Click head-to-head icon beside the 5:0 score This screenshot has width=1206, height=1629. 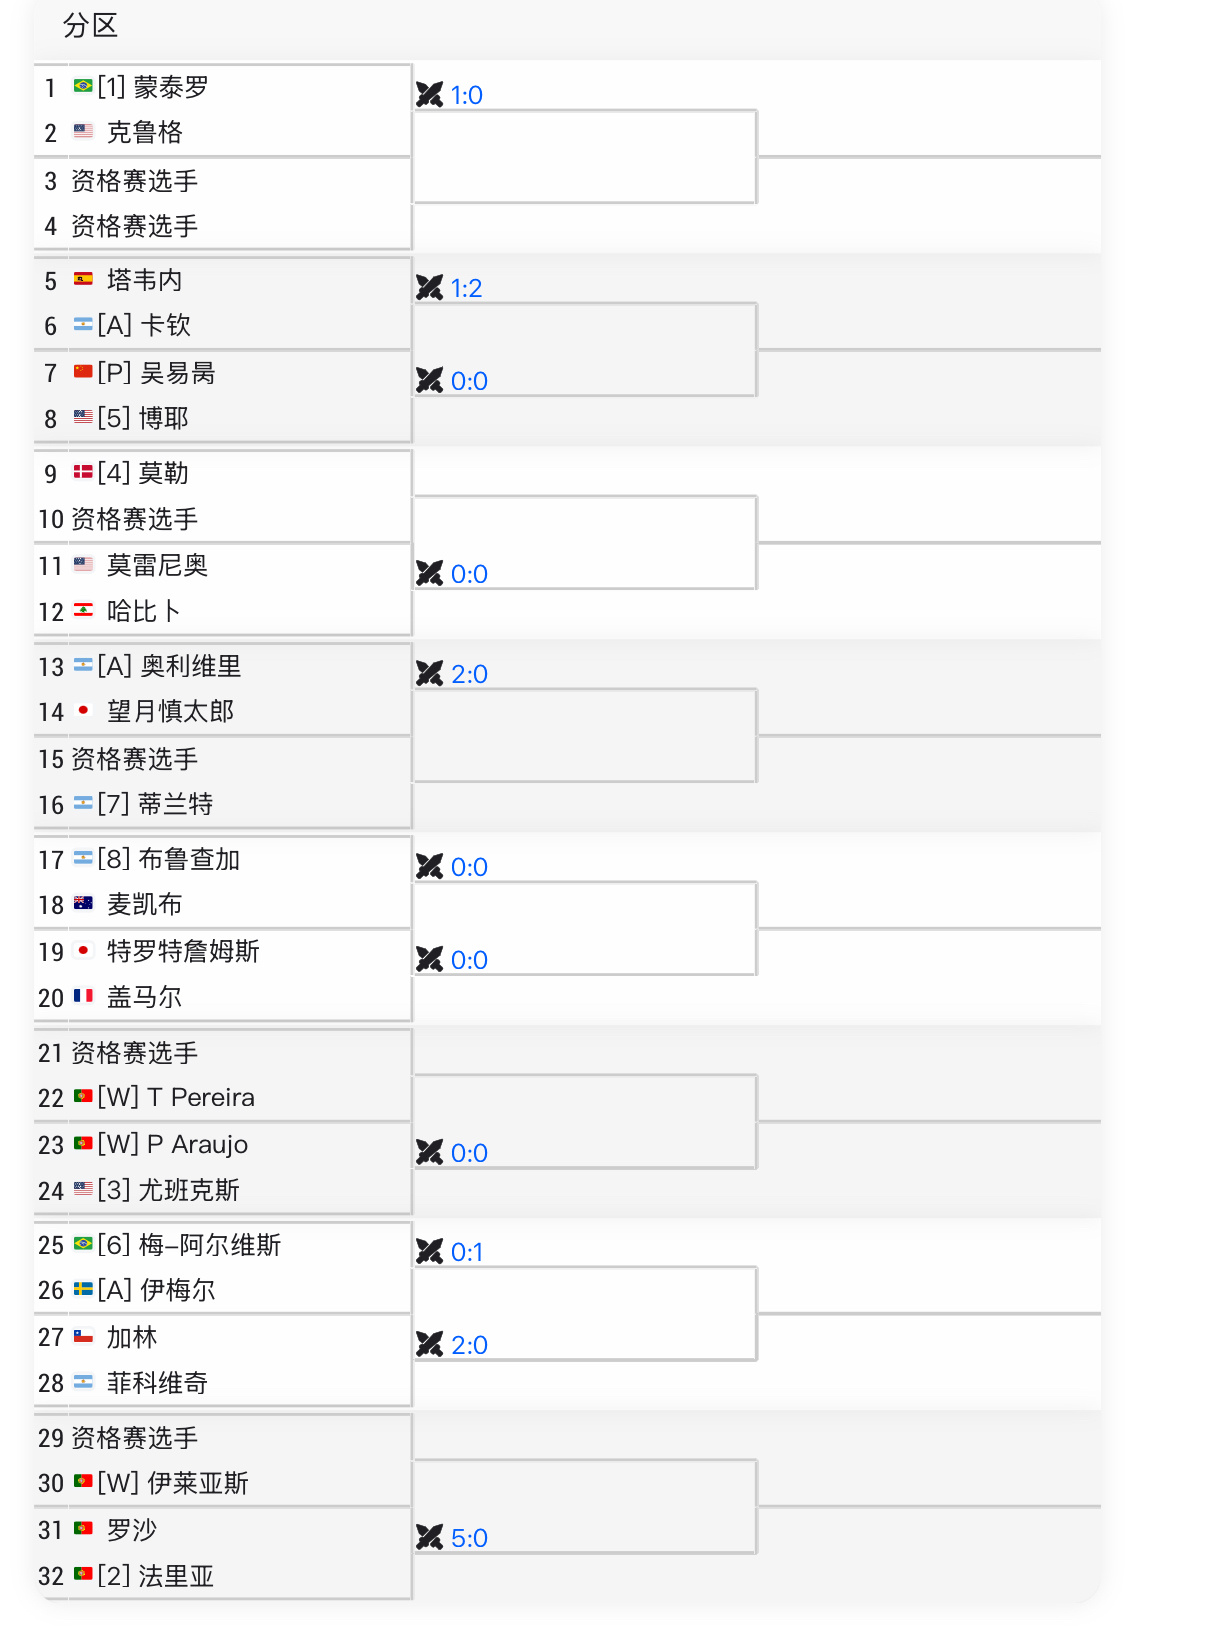click(x=429, y=1538)
